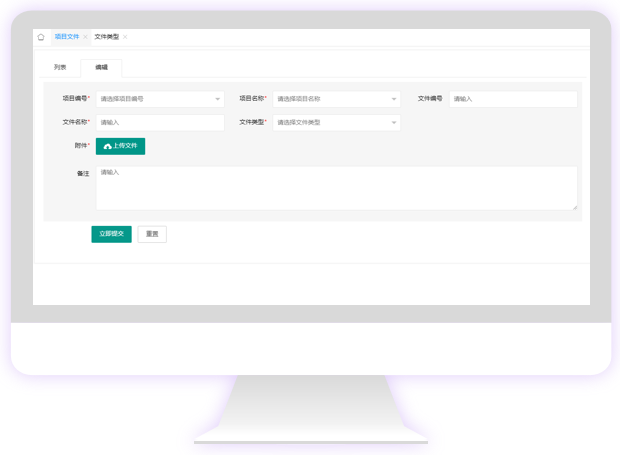Open the 列表 tab
The width and height of the screenshot is (620, 455).
pos(60,68)
